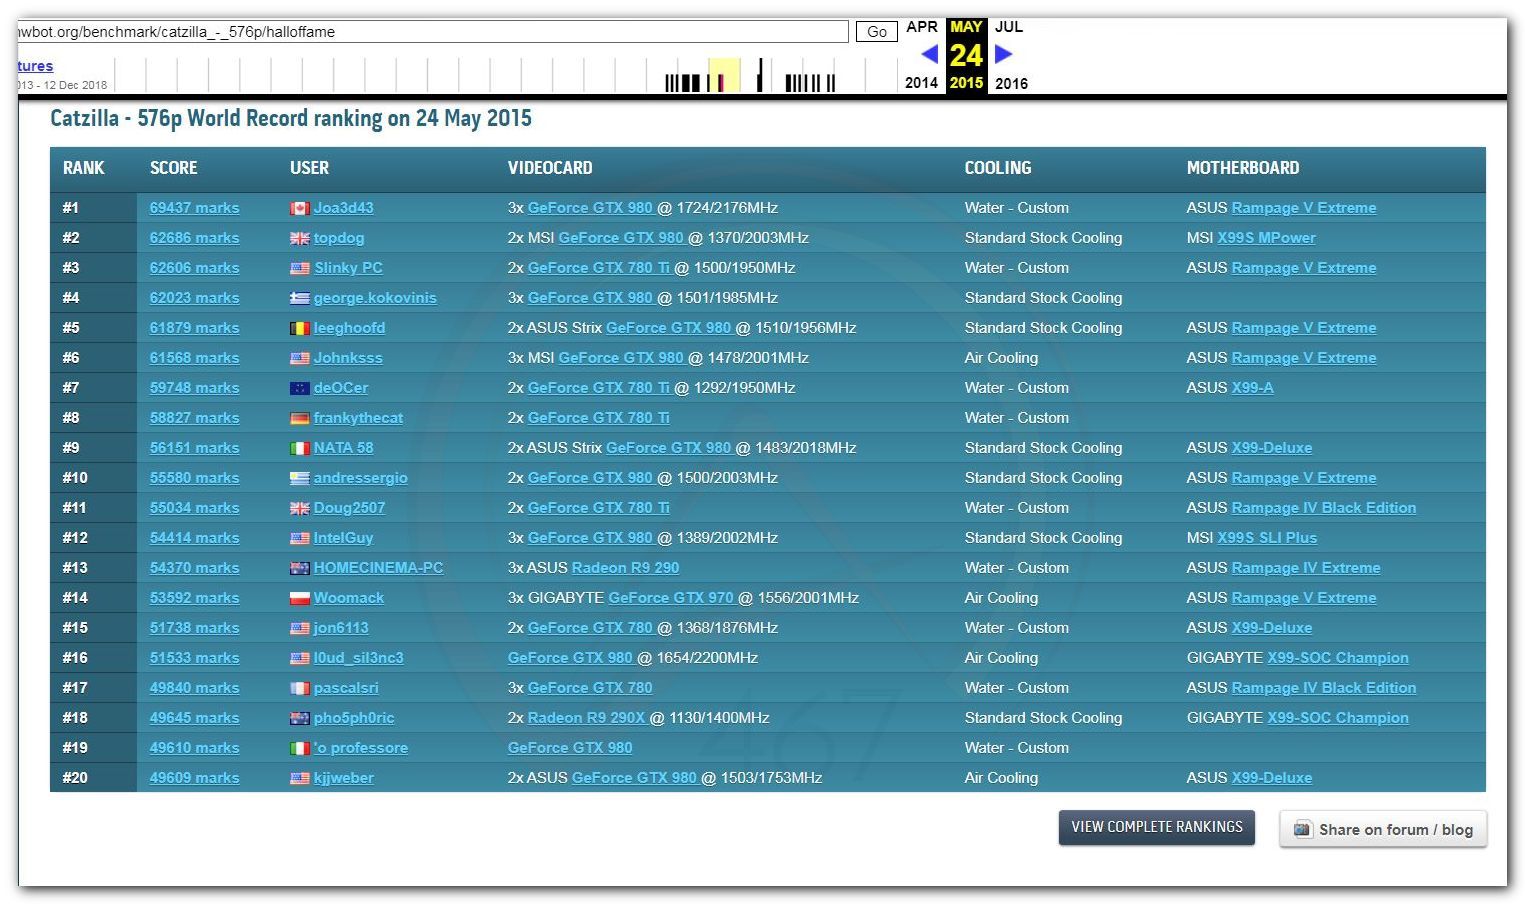Screen dimensions: 1525x904
Task: Open Rampage IV Black Edition link in row 11
Action: click(x=1323, y=508)
